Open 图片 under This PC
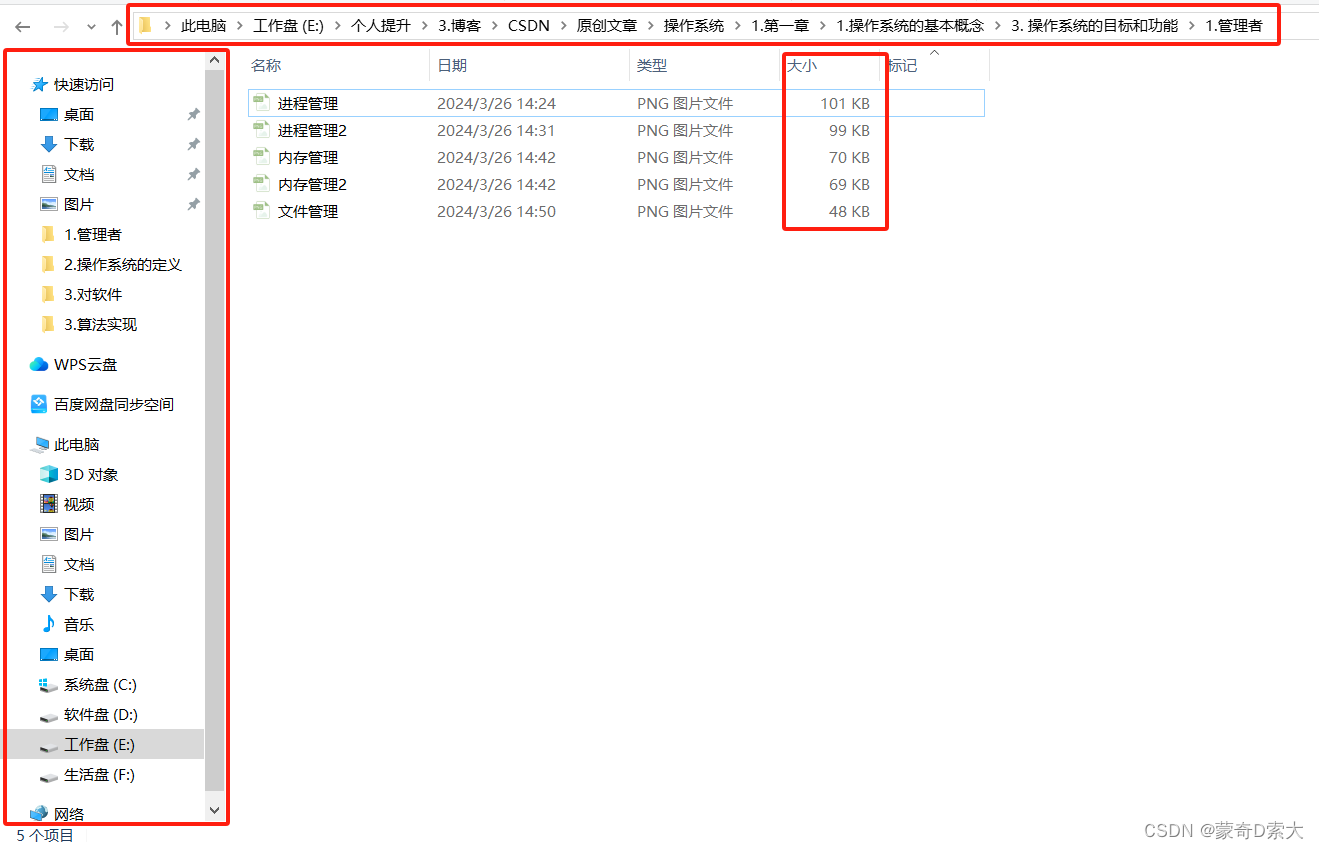Screen dimensions: 1319x849 (79, 535)
